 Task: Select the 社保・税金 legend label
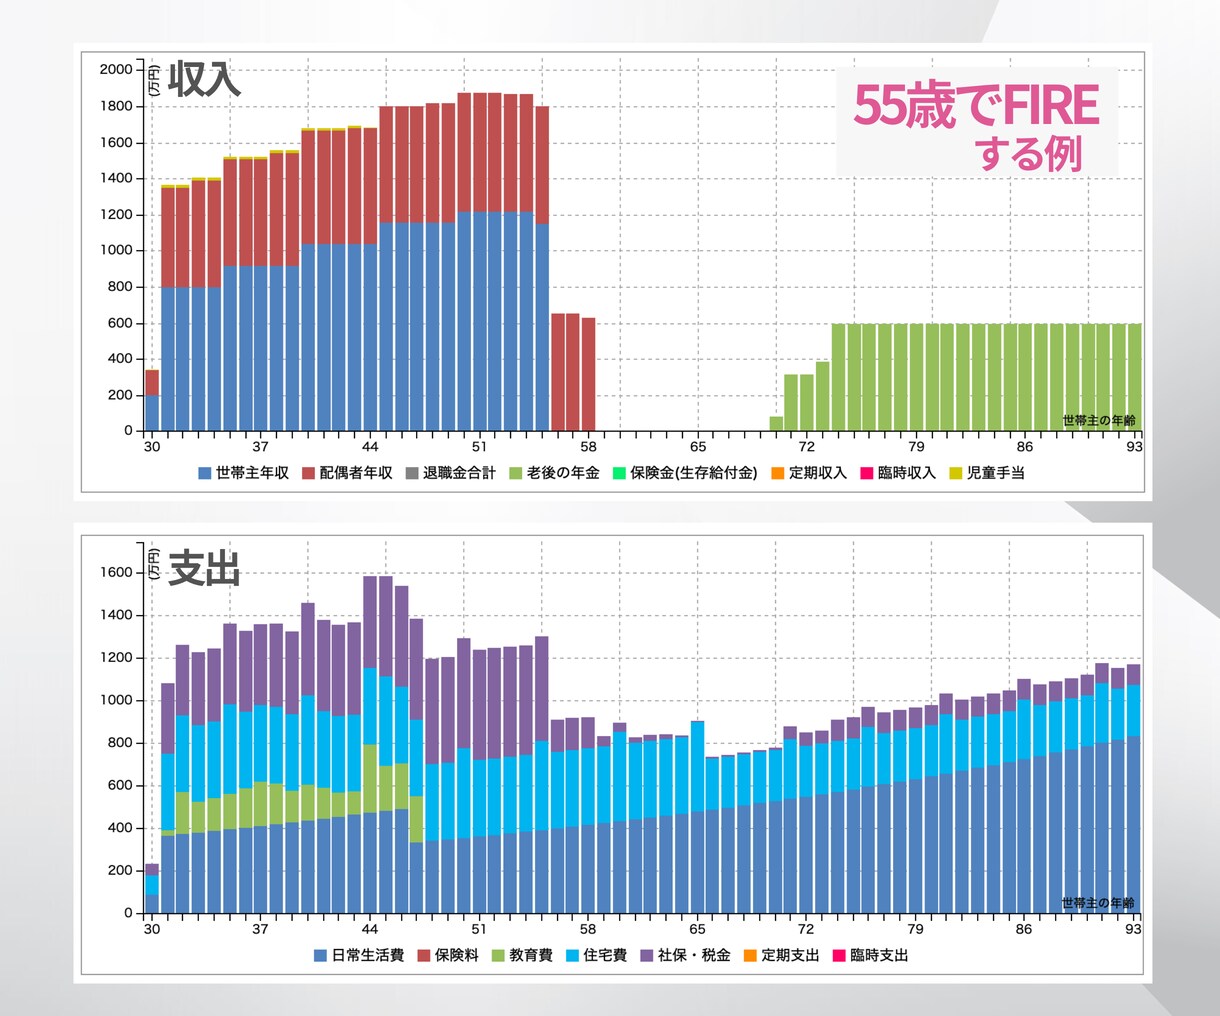click(x=694, y=955)
